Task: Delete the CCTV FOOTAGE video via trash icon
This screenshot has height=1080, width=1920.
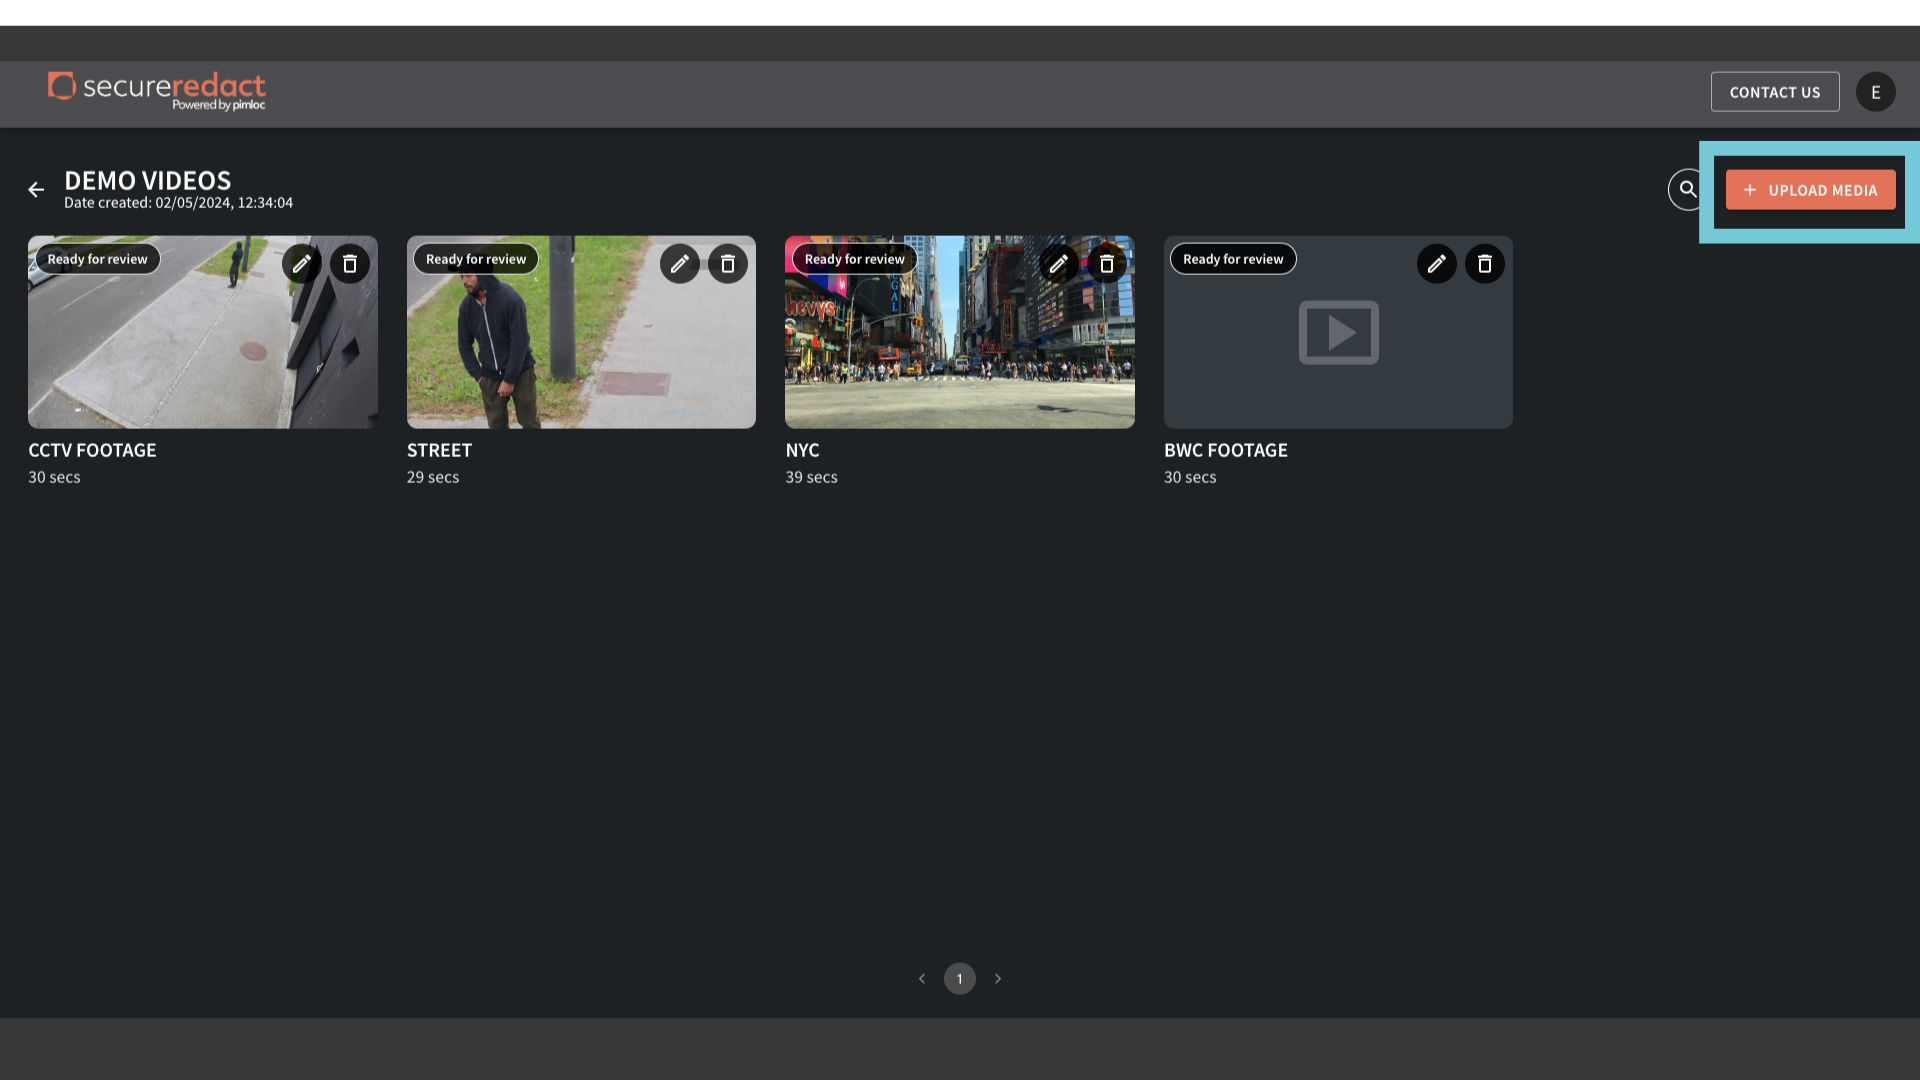Action: coord(349,263)
